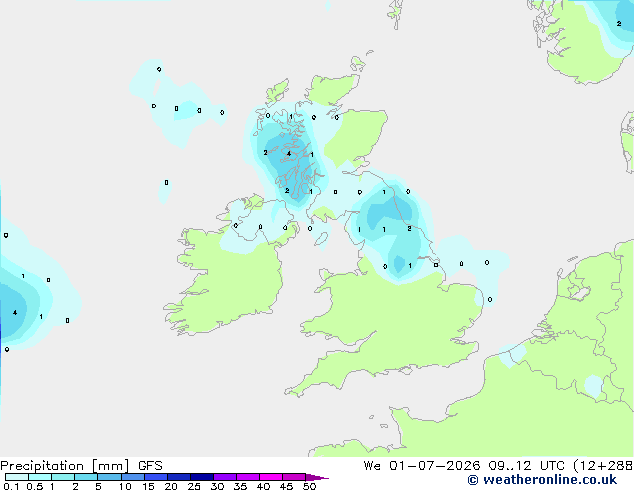This screenshot has height=490, width=634.
Task: Click the 35–40 mm violet swatch
Action: (248, 477)
